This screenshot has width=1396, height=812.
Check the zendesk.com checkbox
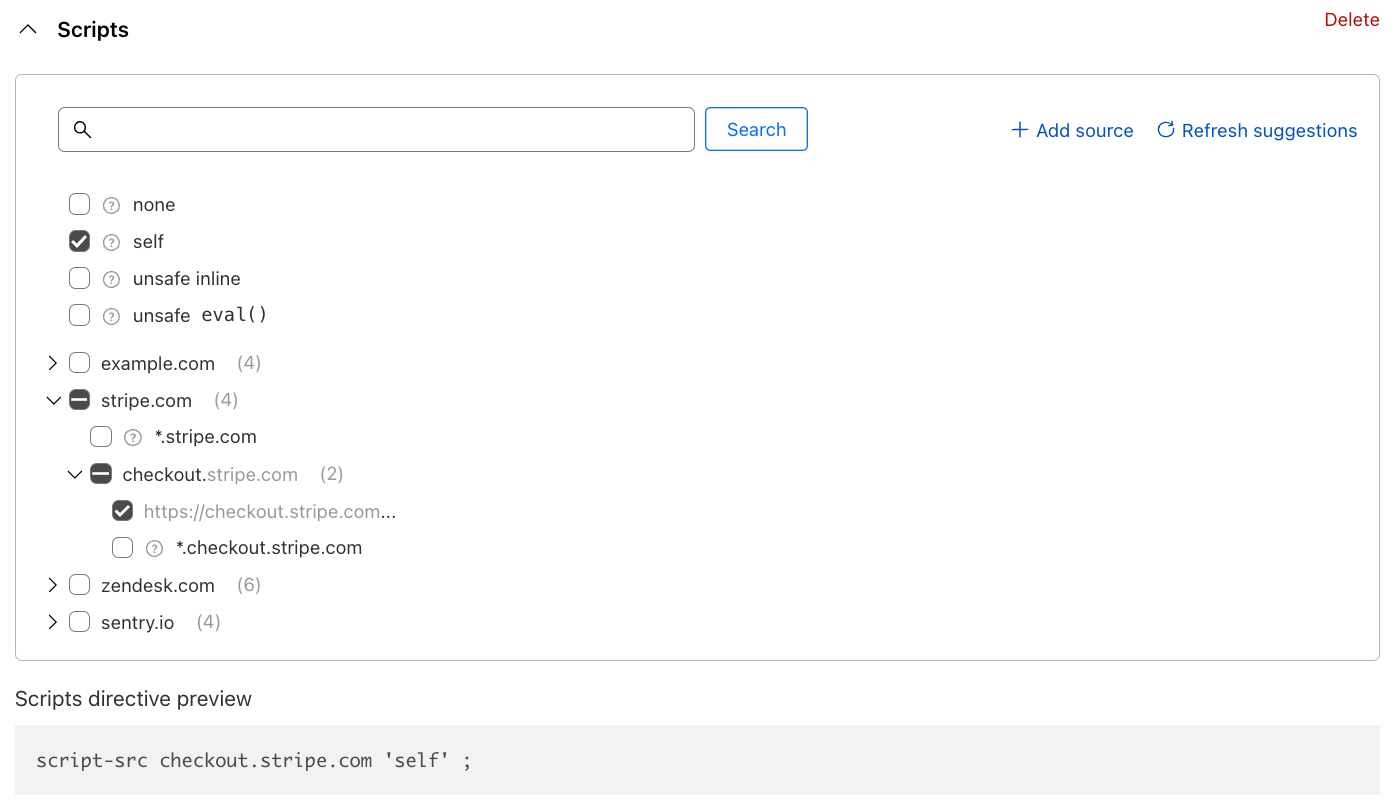pos(80,585)
